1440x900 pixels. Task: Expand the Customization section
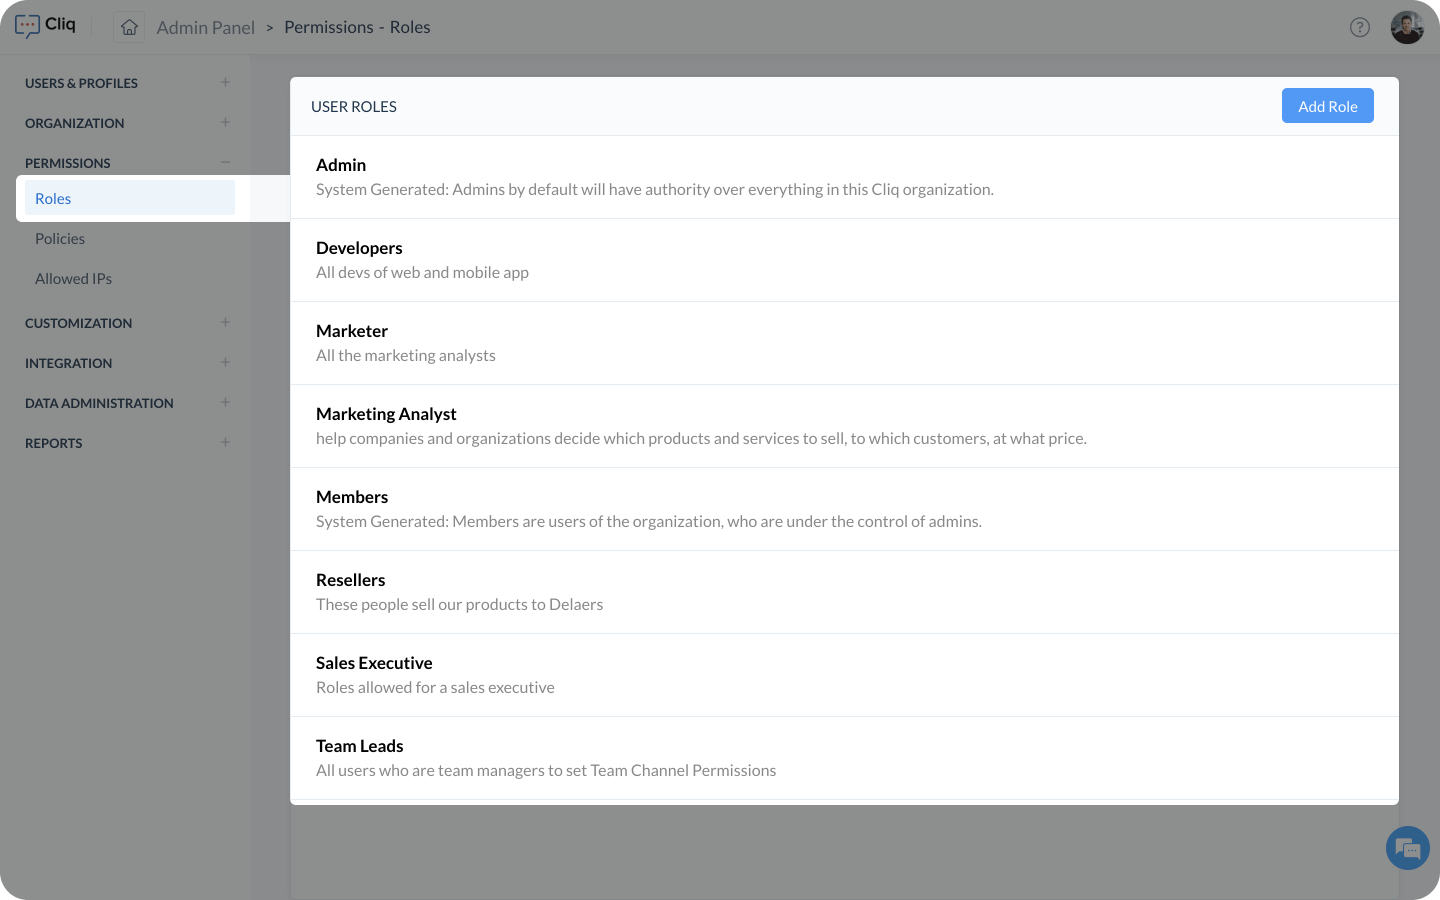pos(225,323)
